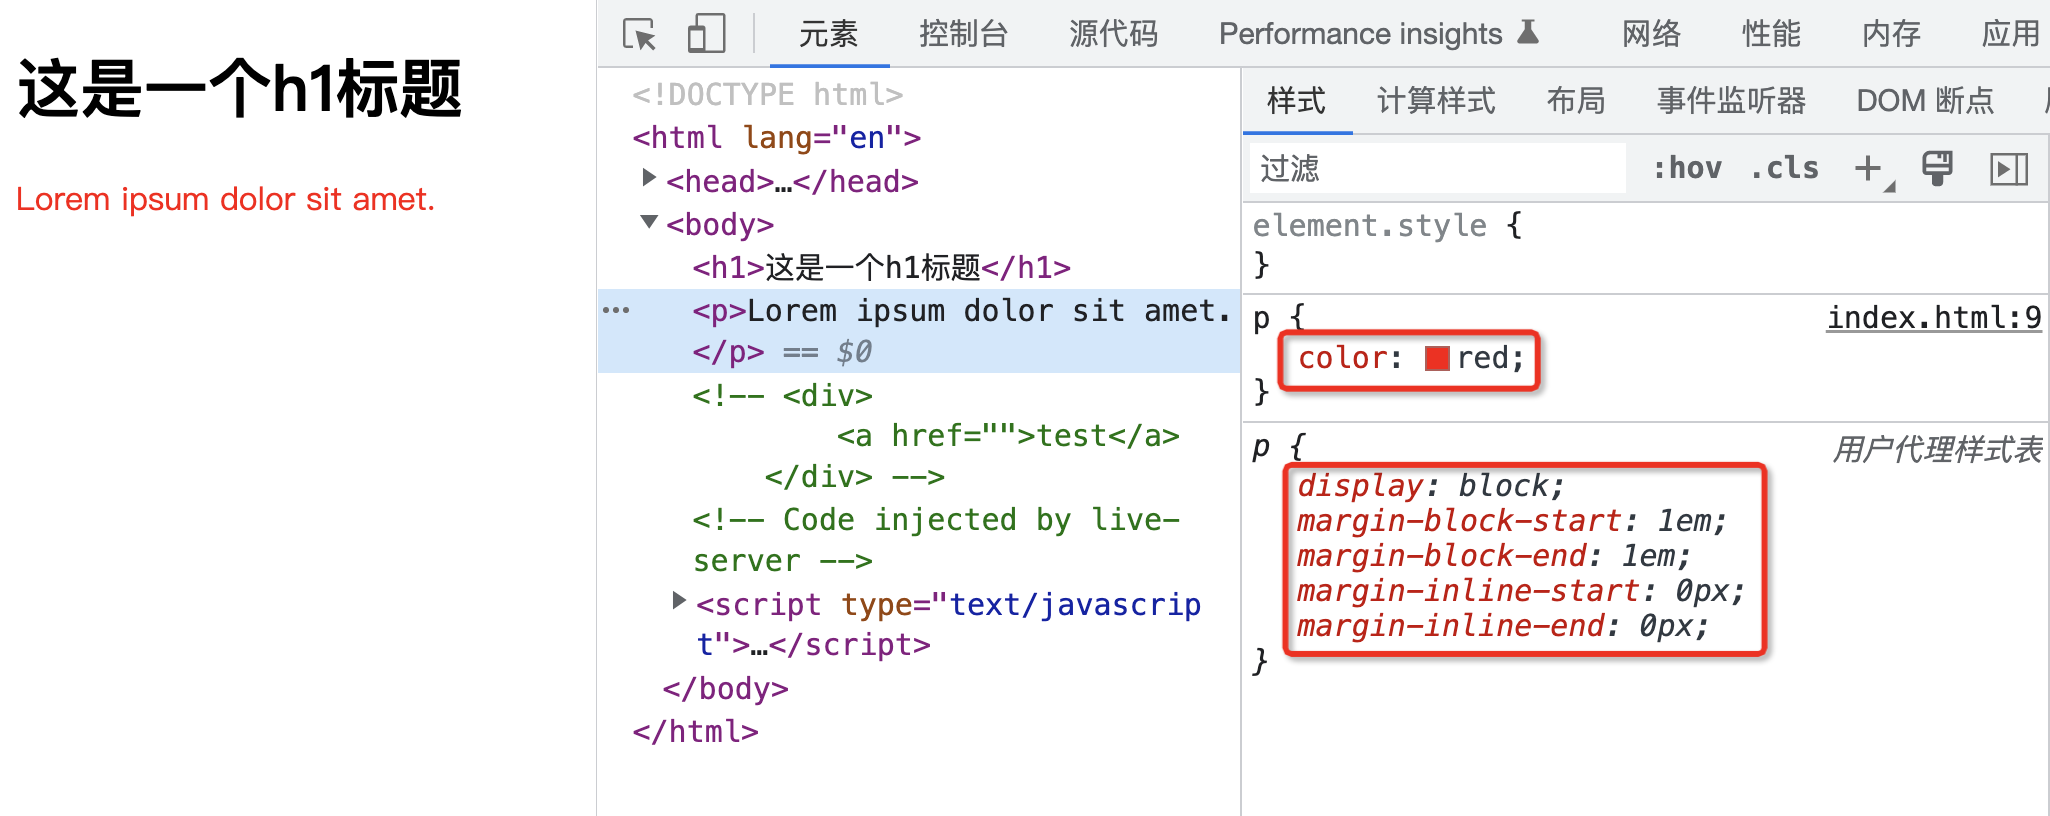Screen dimensions: 2050x816
Task: Expand the head element node
Action: coord(649,178)
